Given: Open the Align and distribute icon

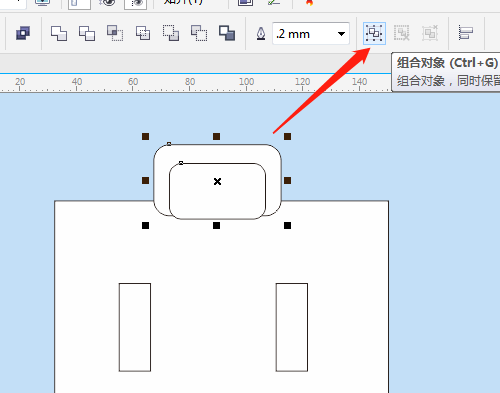Looking at the screenshot, I should point(465,33).
